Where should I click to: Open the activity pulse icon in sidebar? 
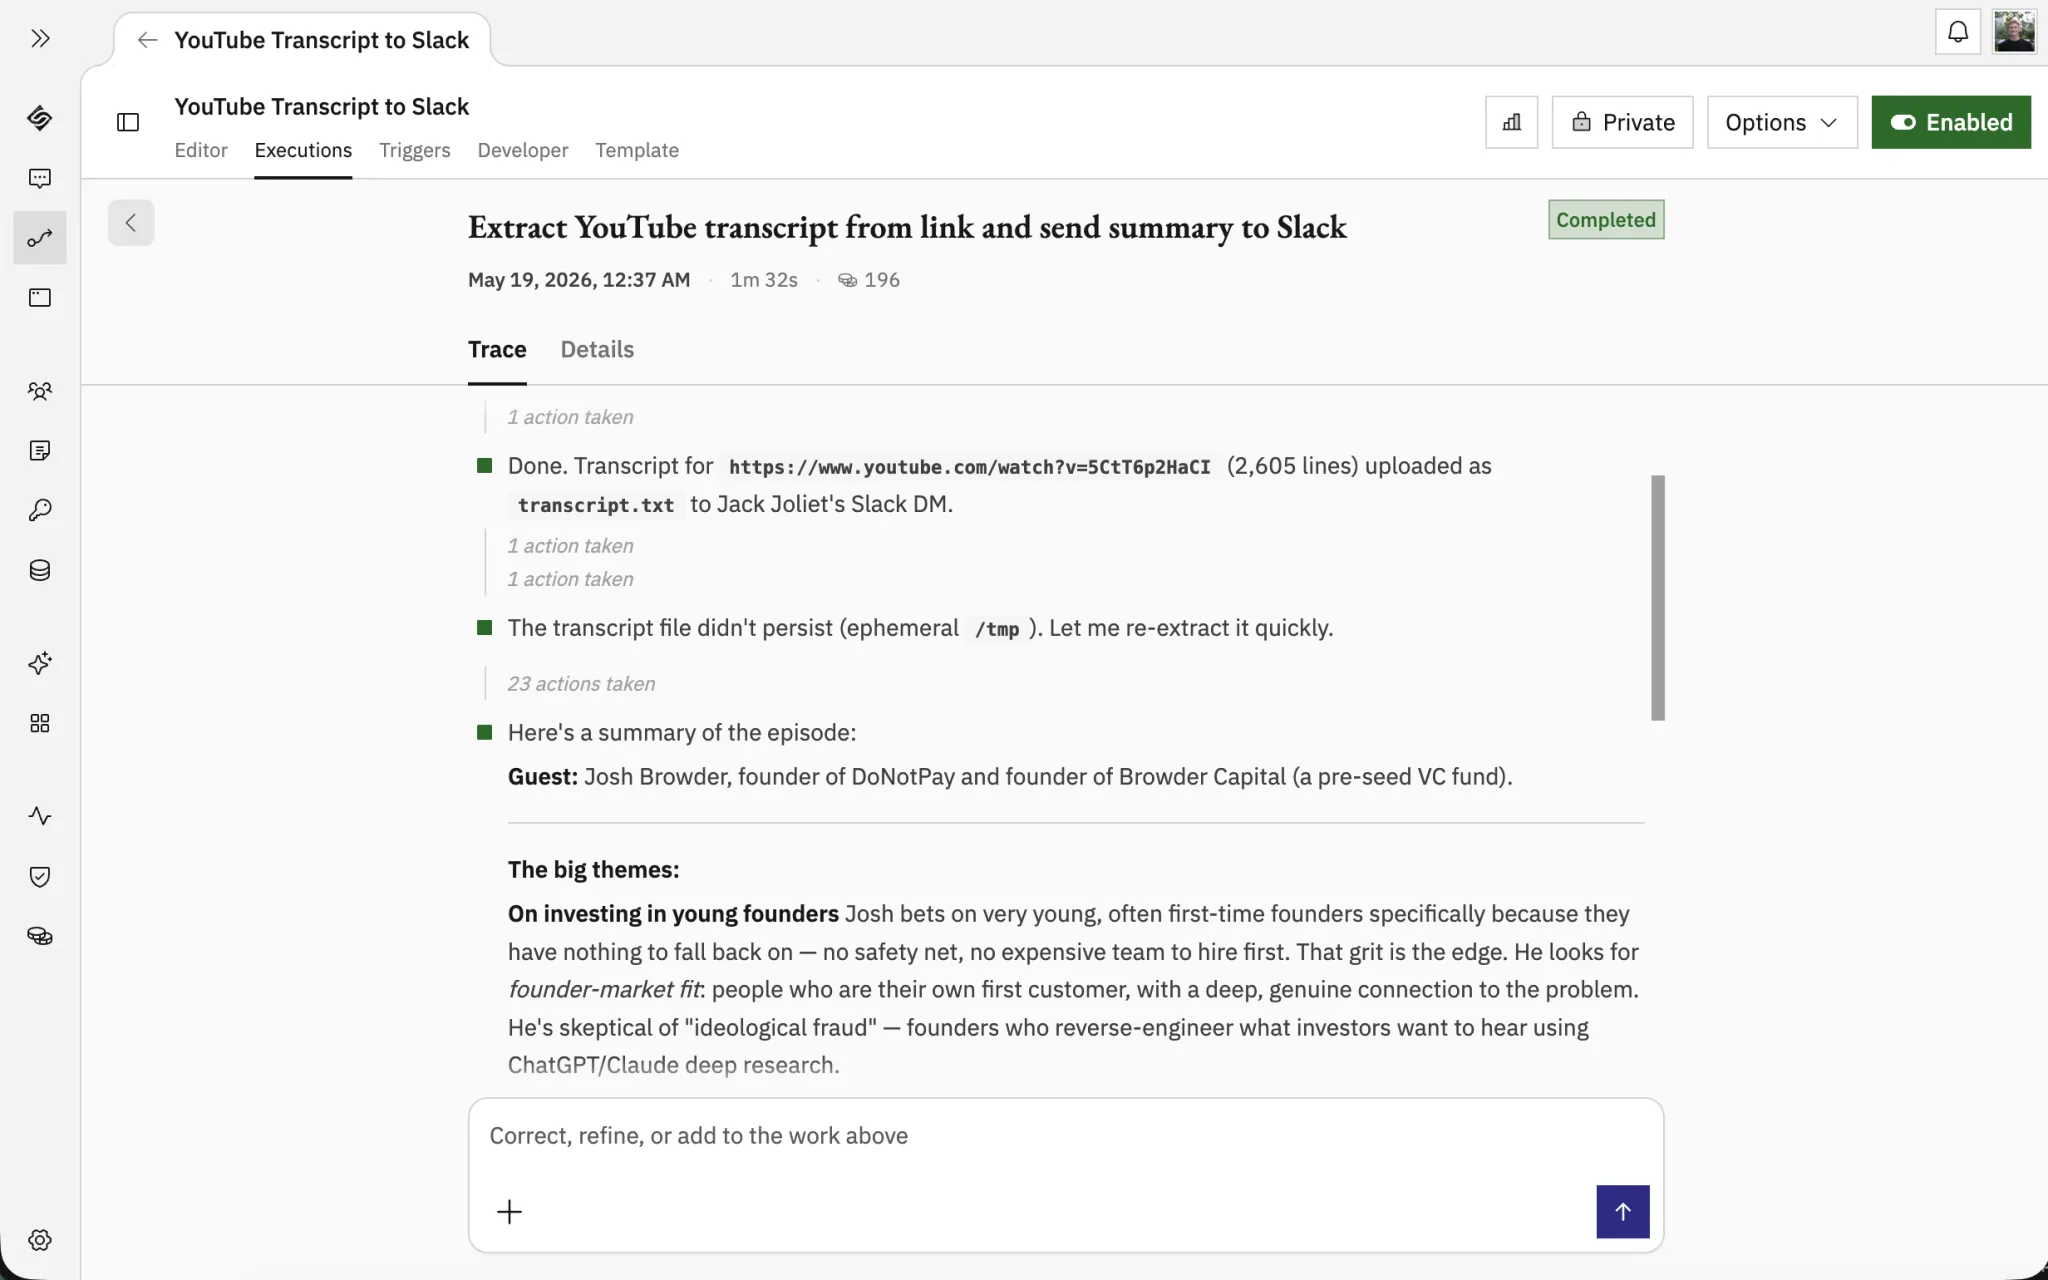[x=40, y=817]
